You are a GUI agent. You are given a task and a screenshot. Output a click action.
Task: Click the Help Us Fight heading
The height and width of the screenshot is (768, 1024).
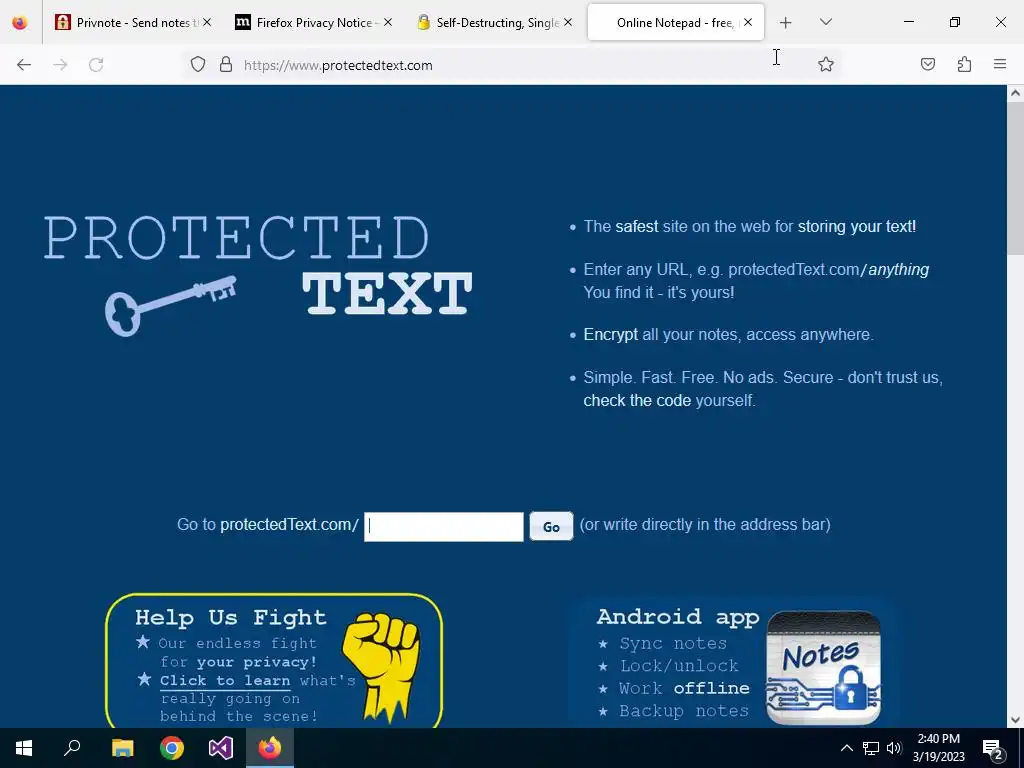[231, 617]
